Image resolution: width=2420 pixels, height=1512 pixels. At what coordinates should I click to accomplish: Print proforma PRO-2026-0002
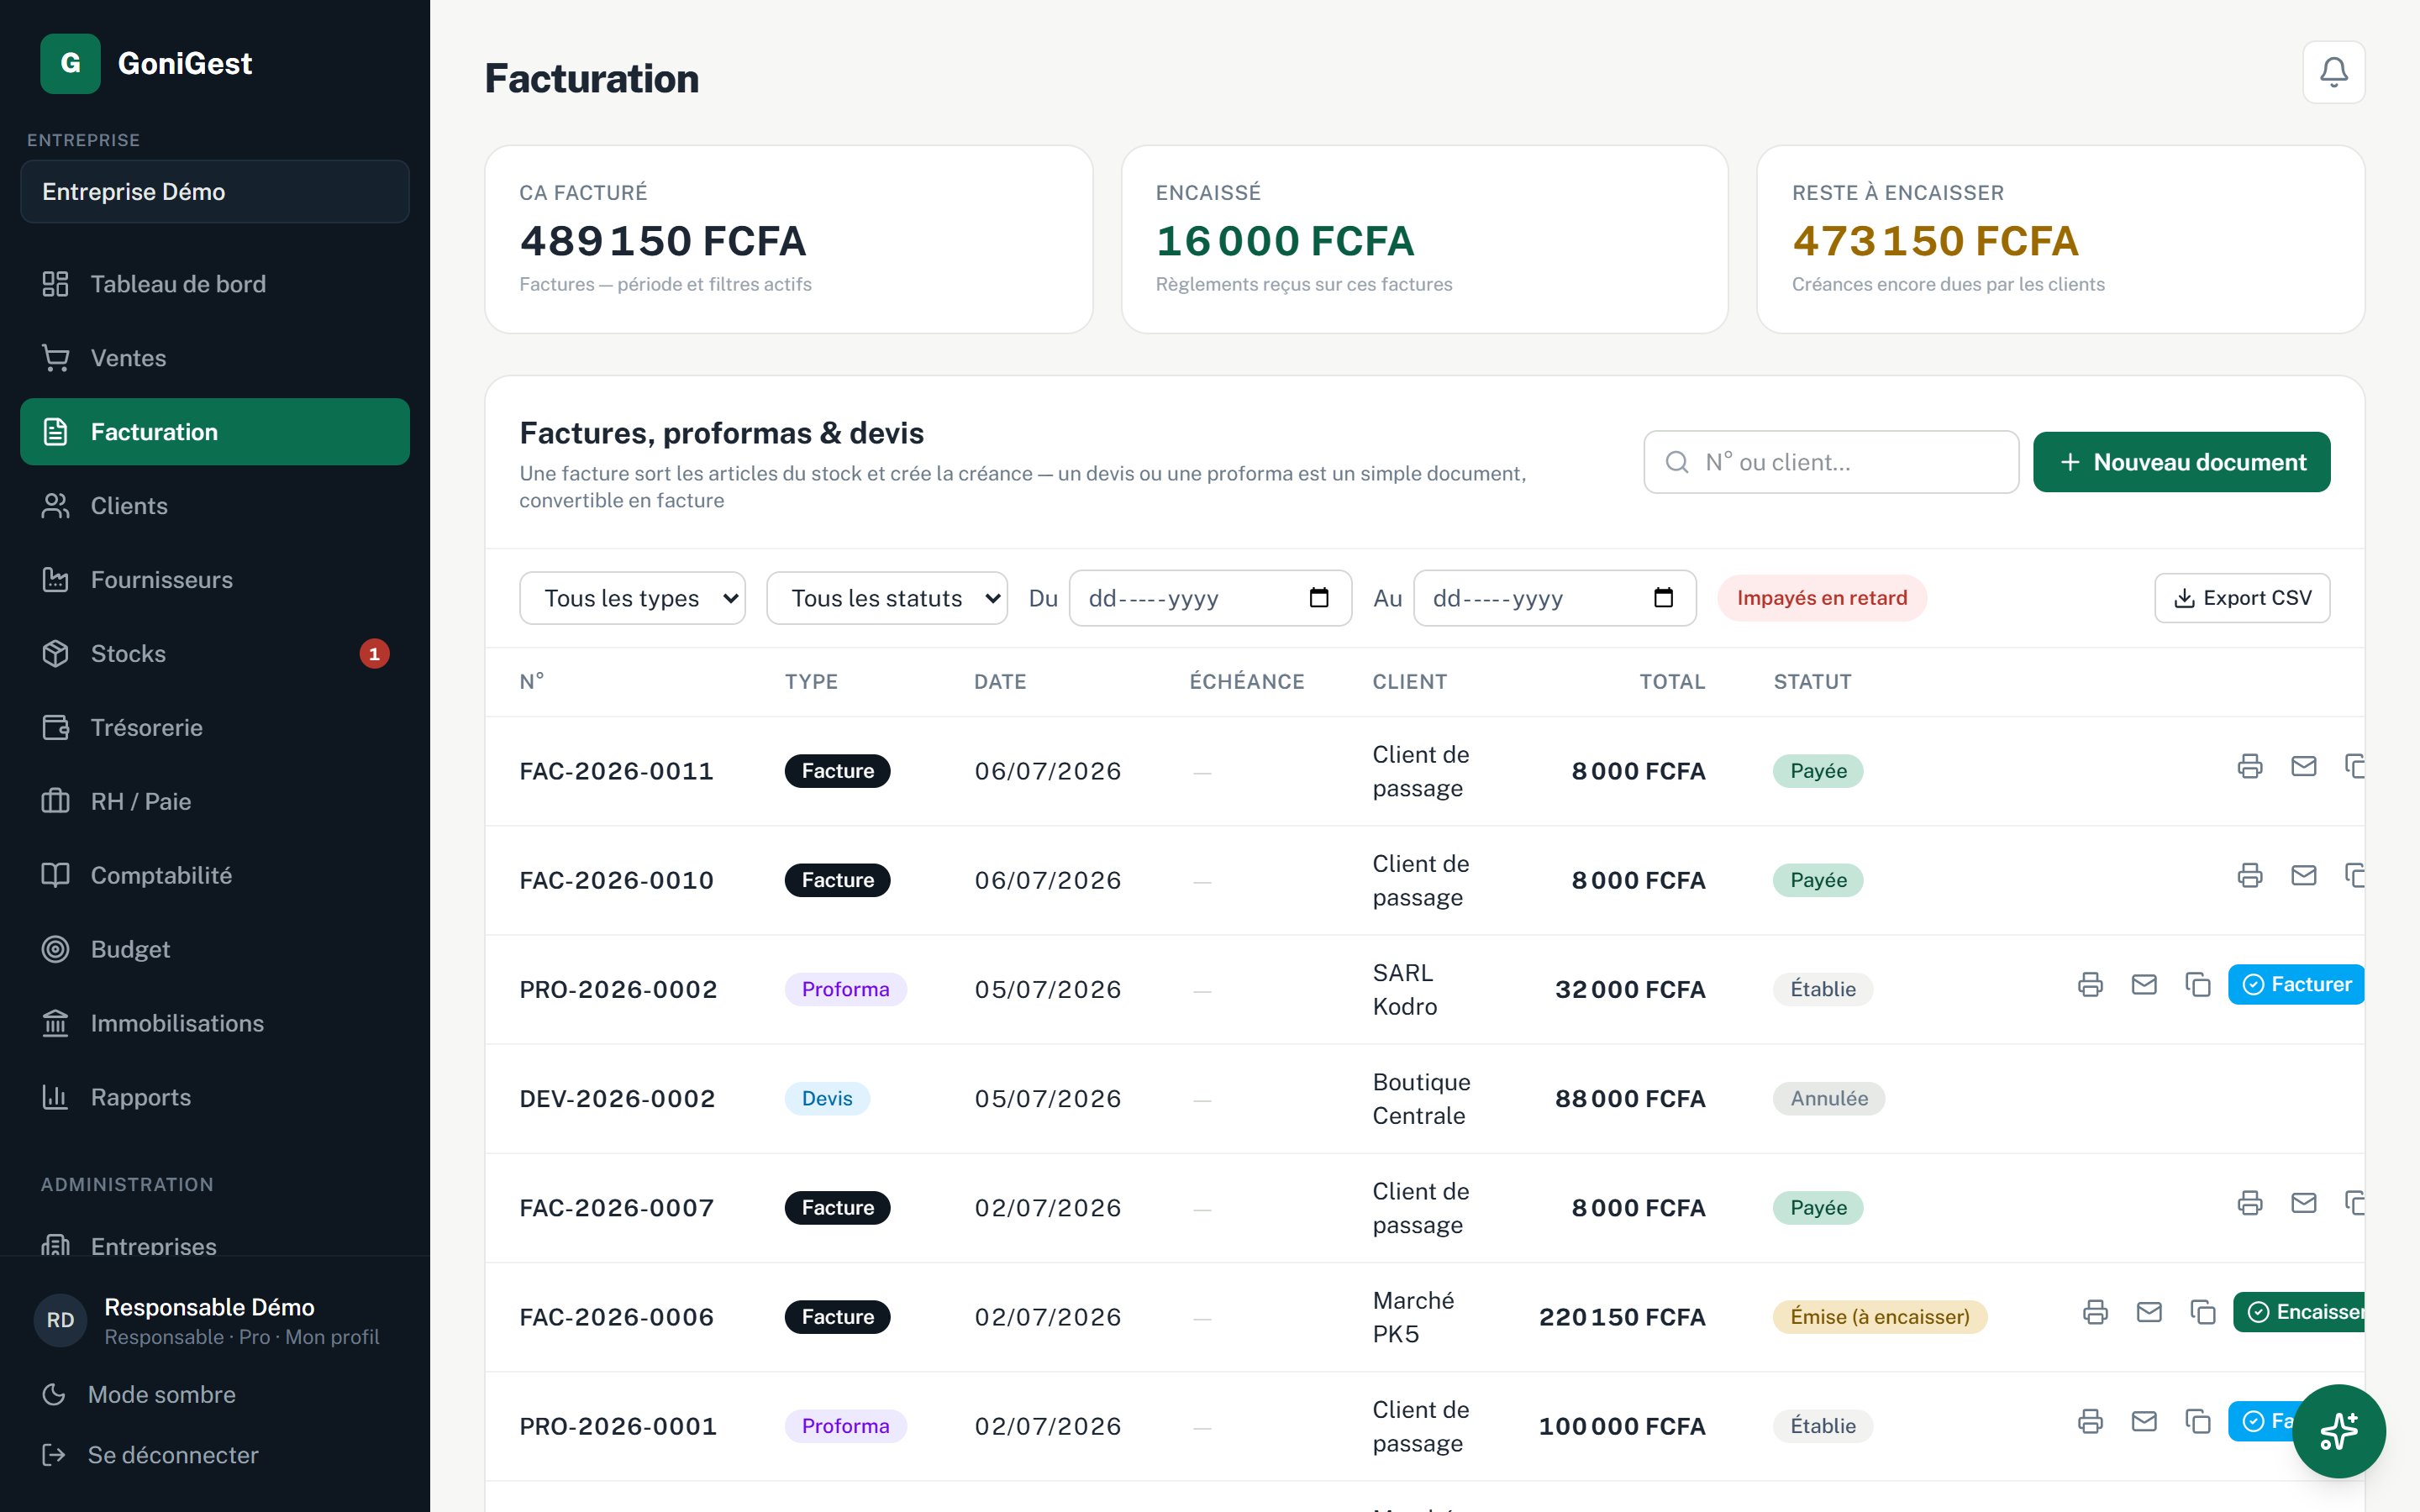(2090, 984)
